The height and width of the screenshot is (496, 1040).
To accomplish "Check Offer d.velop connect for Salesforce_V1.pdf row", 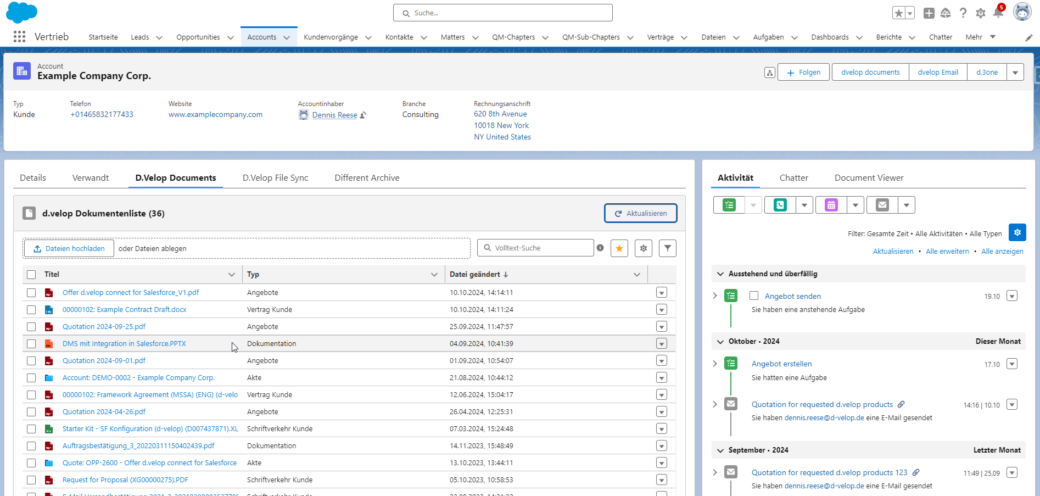I will [x=31, y=292].
